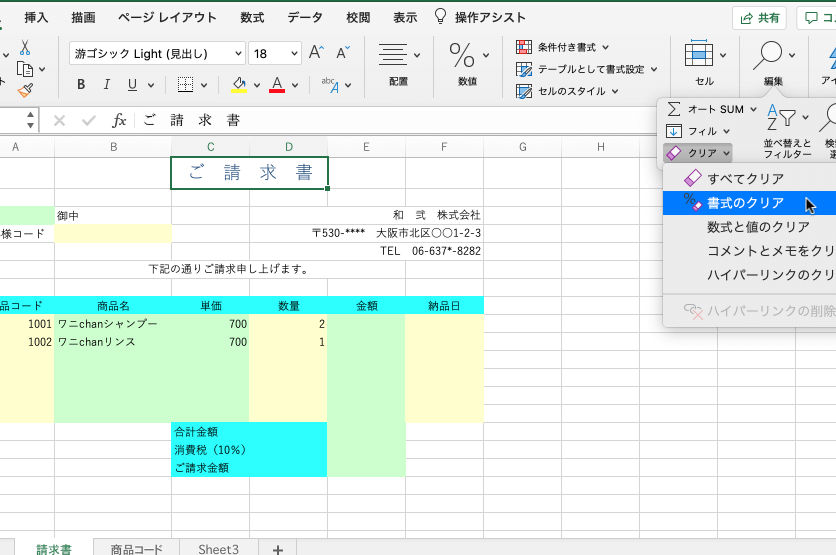Expand the fill color dropdown arrow
Screen dimensions: 836x555
[256, 85]
